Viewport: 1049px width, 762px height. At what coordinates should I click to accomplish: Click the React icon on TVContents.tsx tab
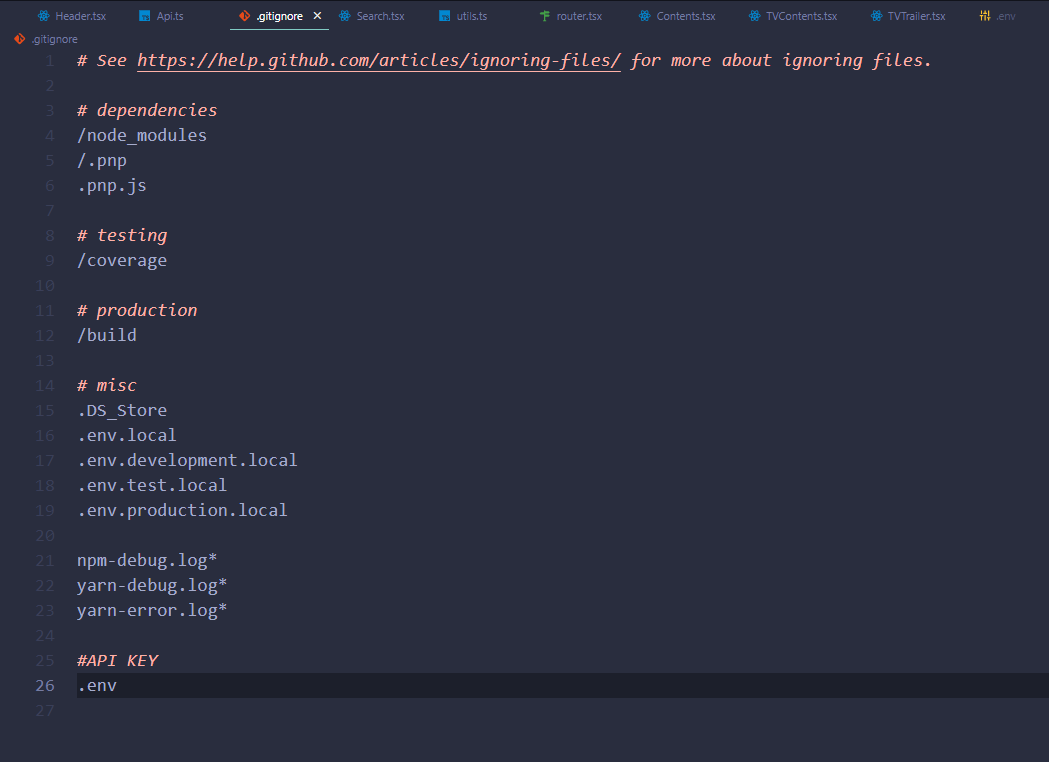[755, 16]
